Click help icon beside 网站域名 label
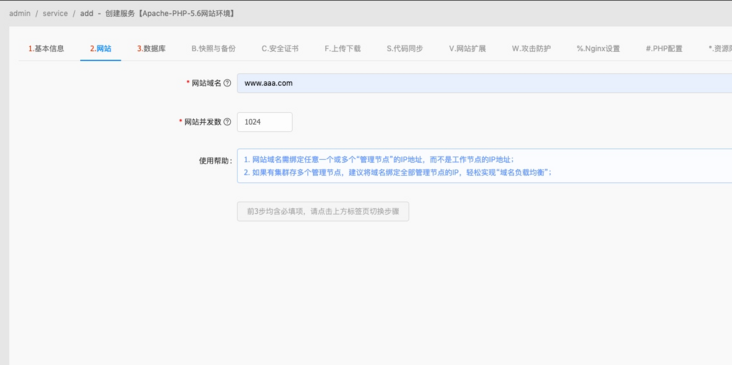 [227, 83]
